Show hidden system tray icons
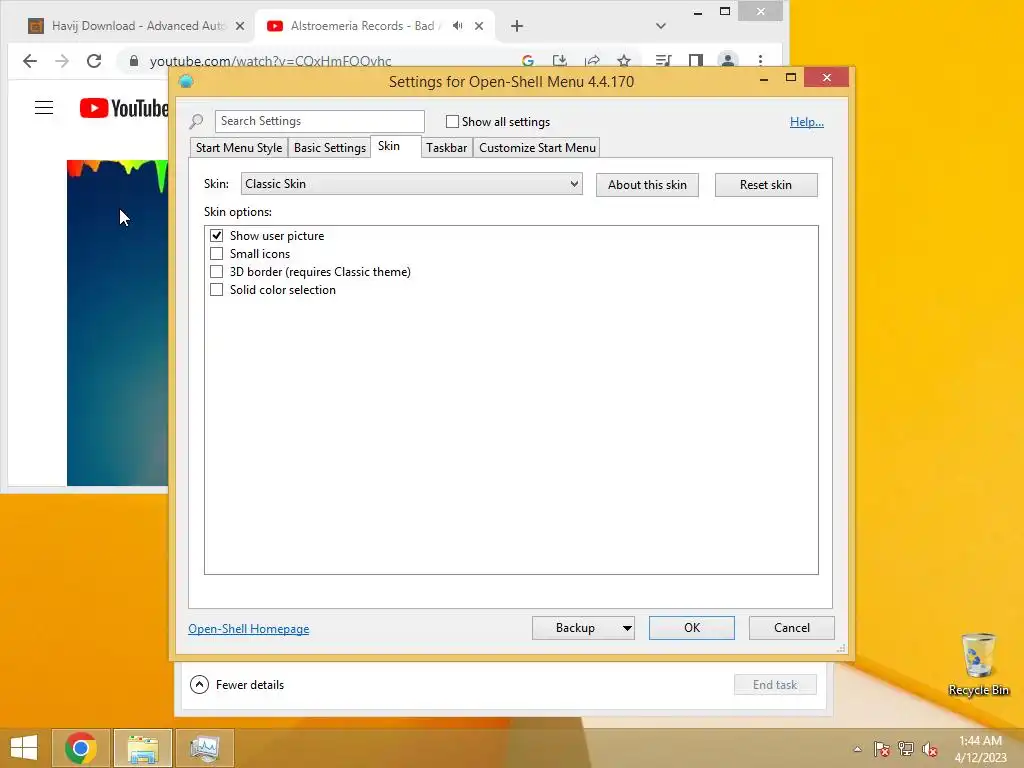This screenshot has width=1024, height=768. click(x=857, y=749)
